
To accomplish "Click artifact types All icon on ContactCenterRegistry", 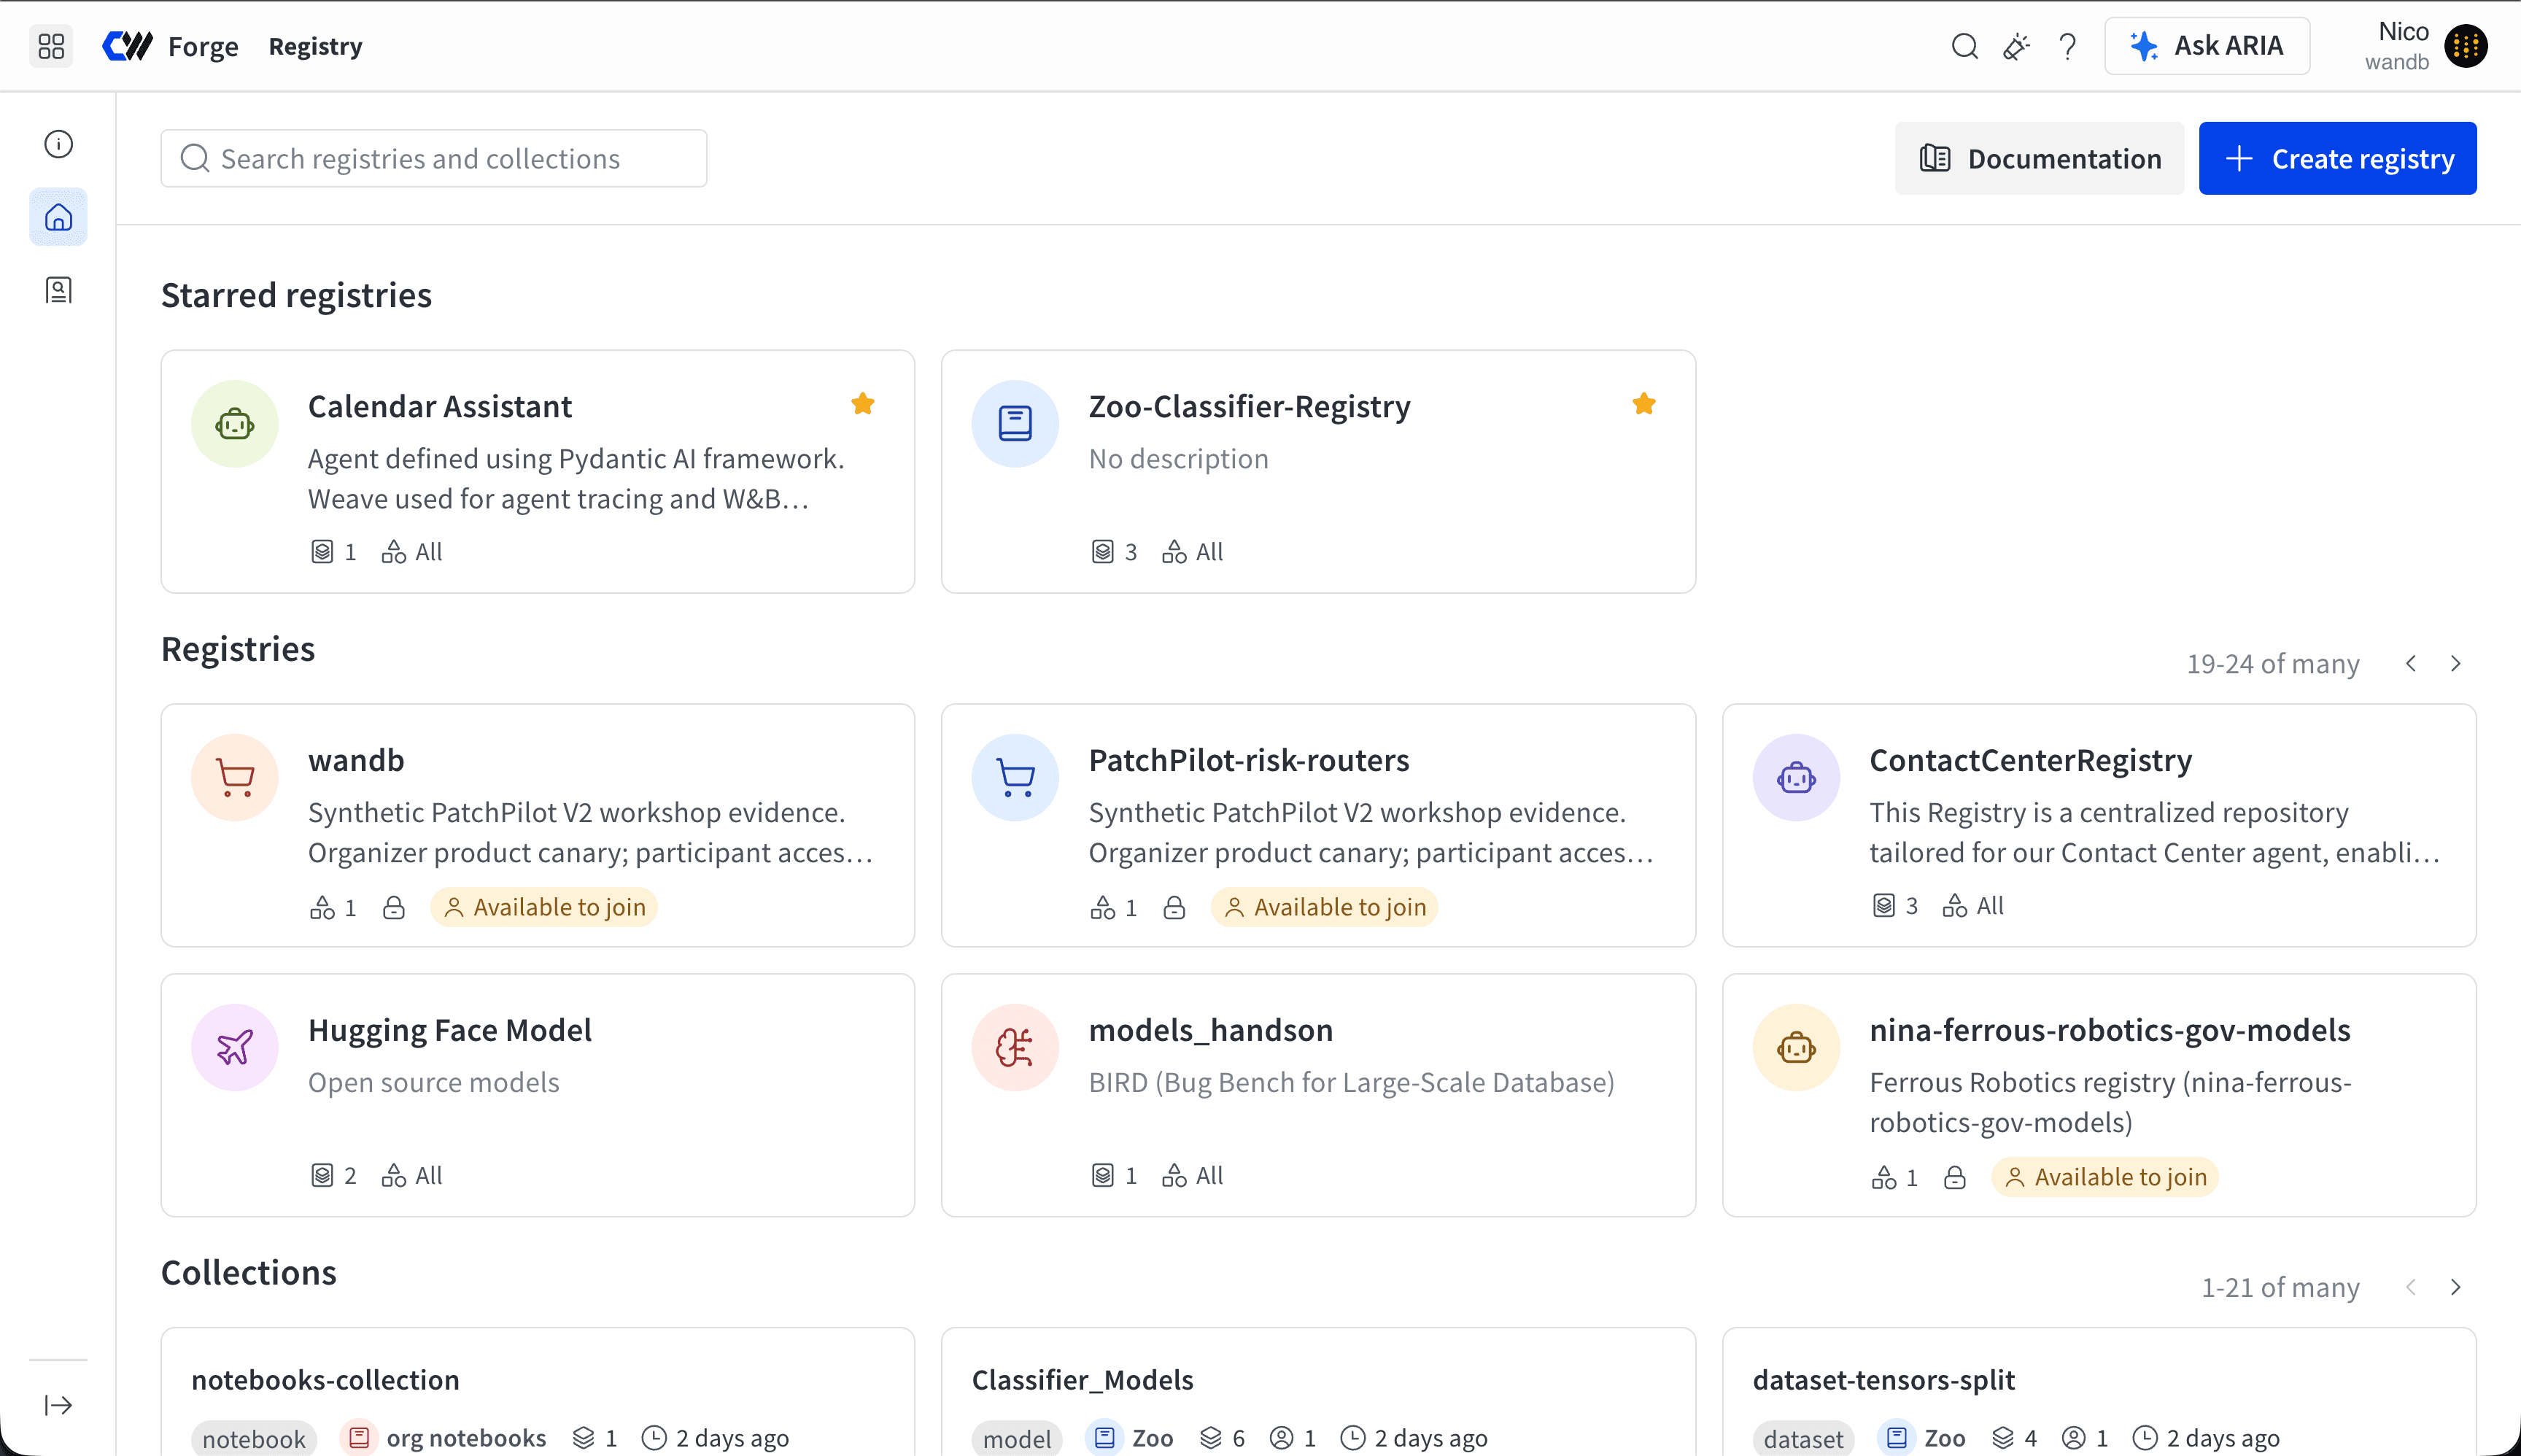I will [x=1955, y=906].
